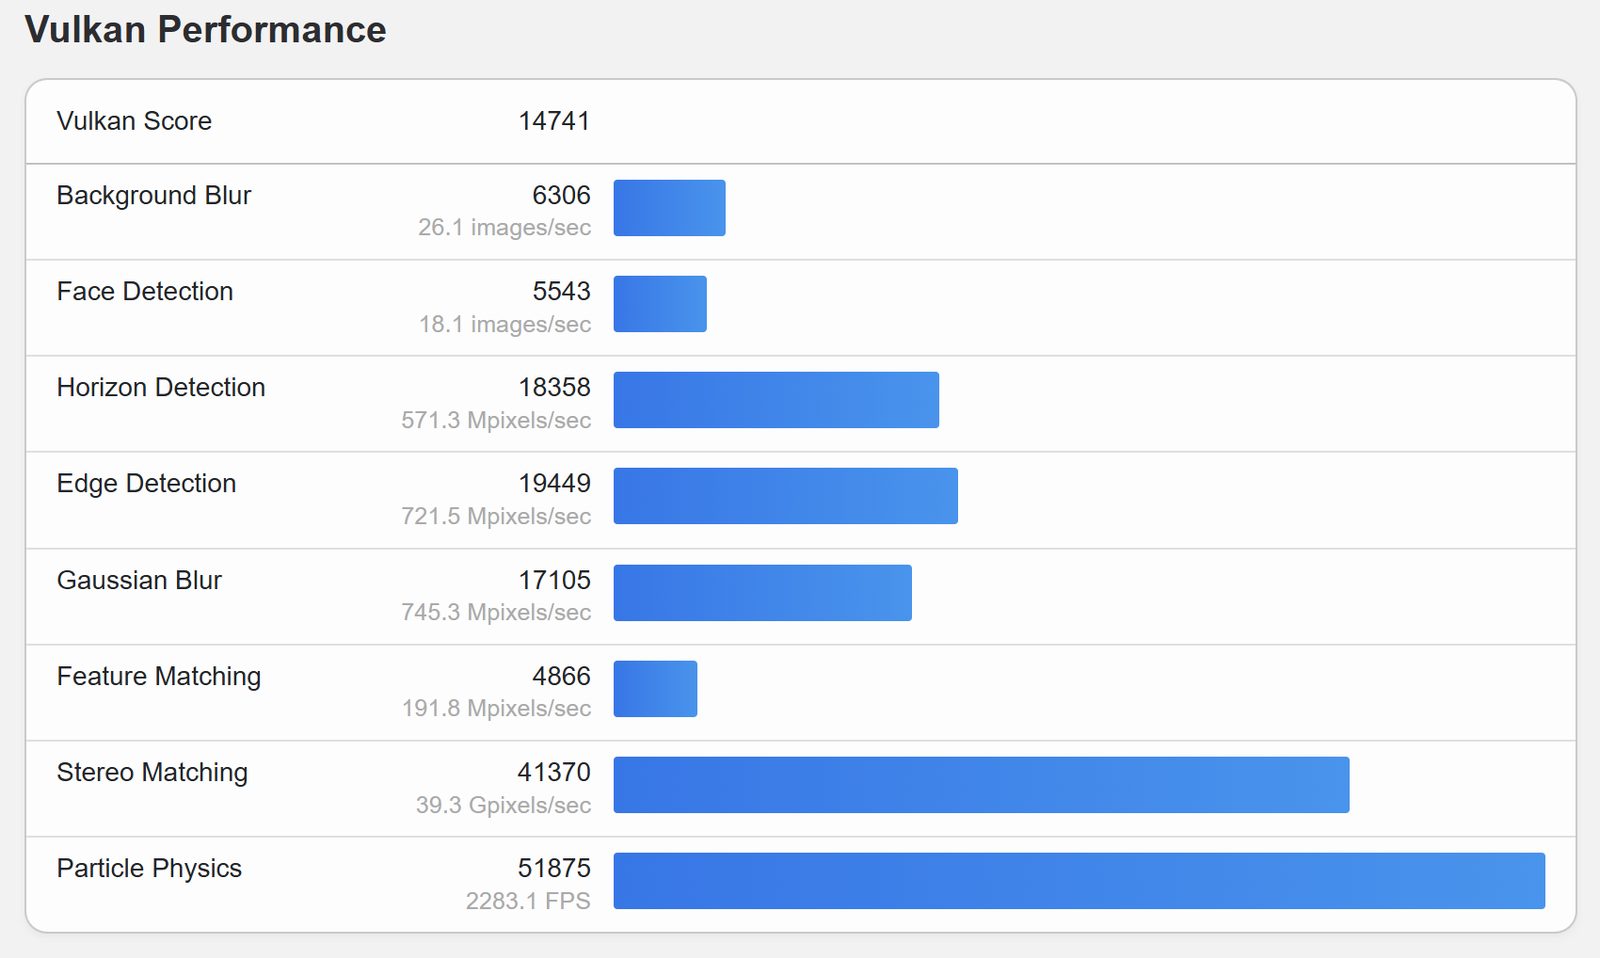Click the Feature Matching score bar

point(655,689)
